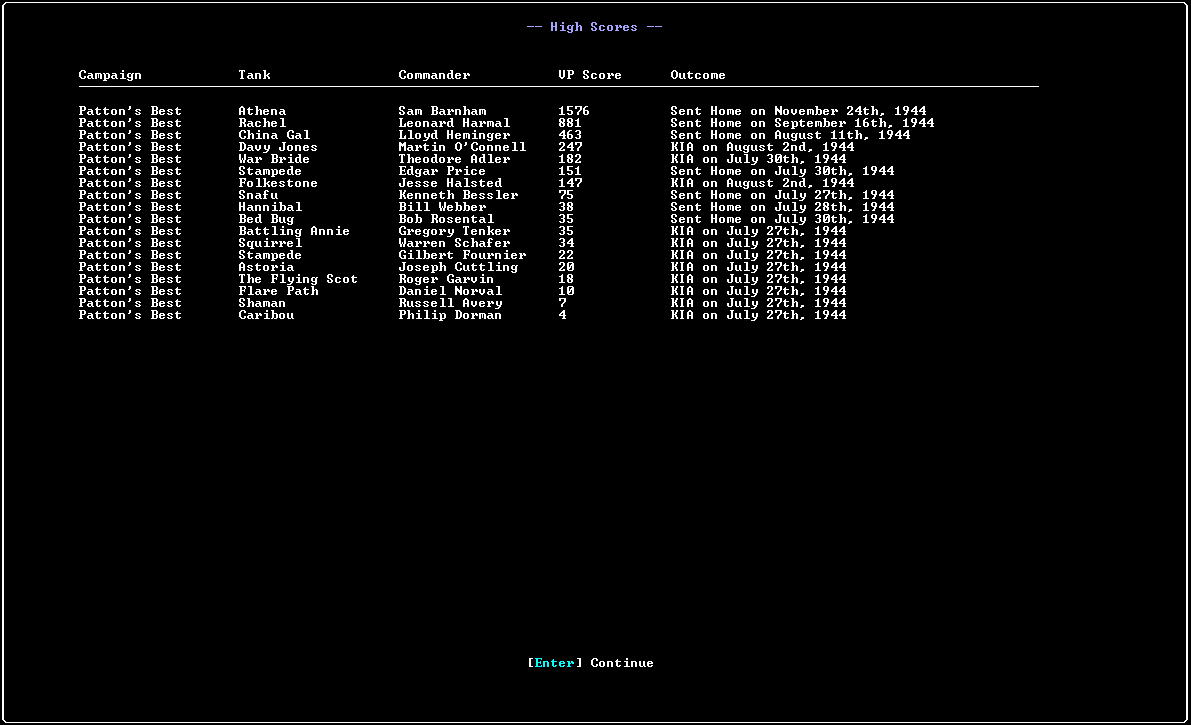Click the VP score 147
The height and width of the screenshot is (725, 1191).
click(x=570, y=183)
